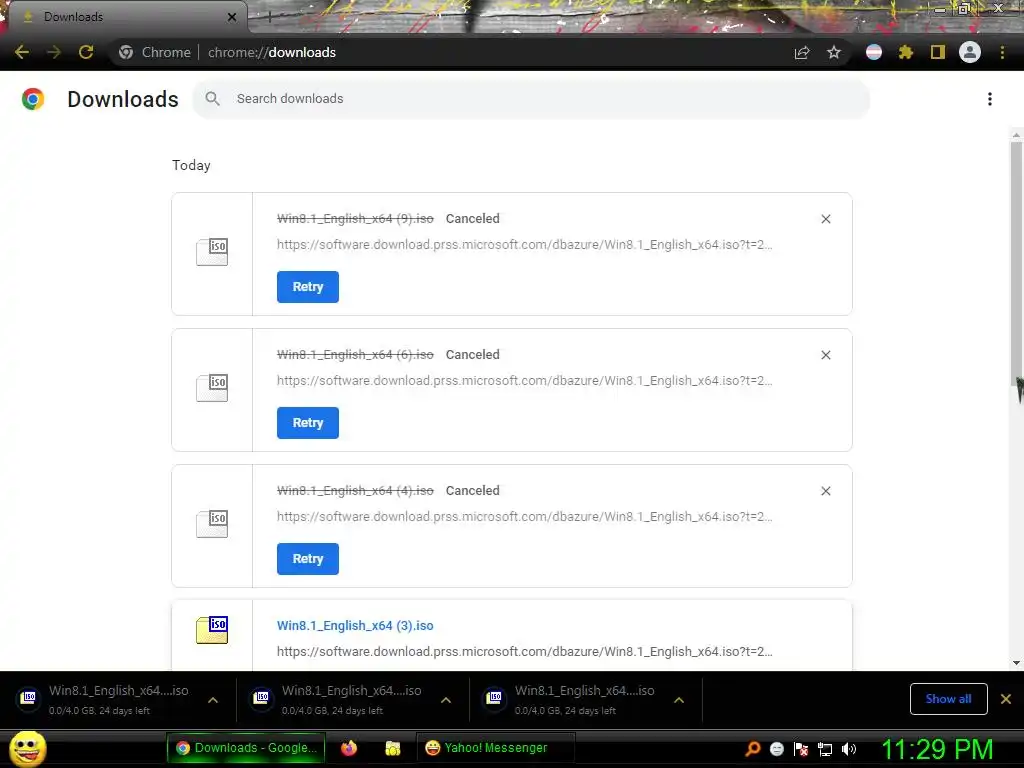Click the Chrome logo beside Downloads

(x=33, y=99)
